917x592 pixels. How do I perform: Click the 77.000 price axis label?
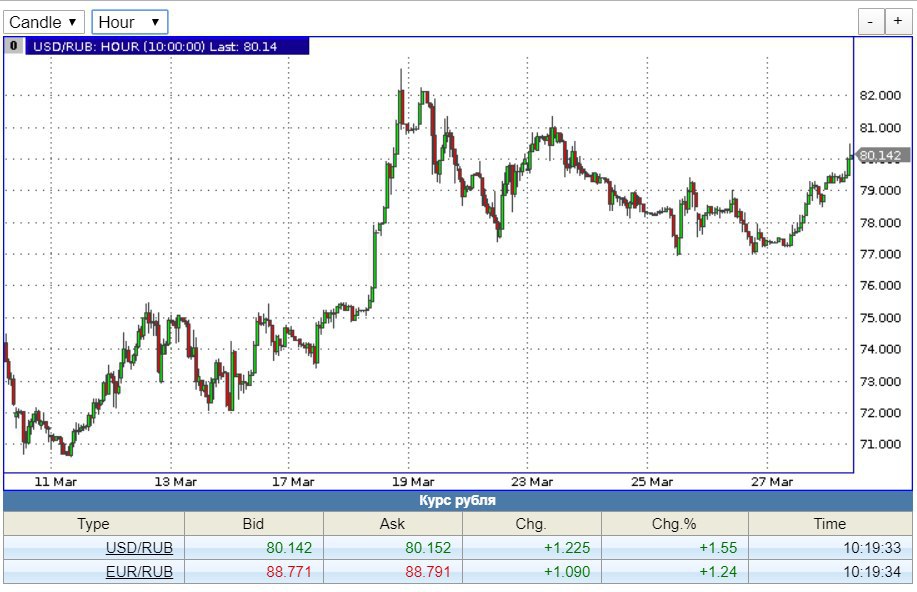tap(880, 254)
